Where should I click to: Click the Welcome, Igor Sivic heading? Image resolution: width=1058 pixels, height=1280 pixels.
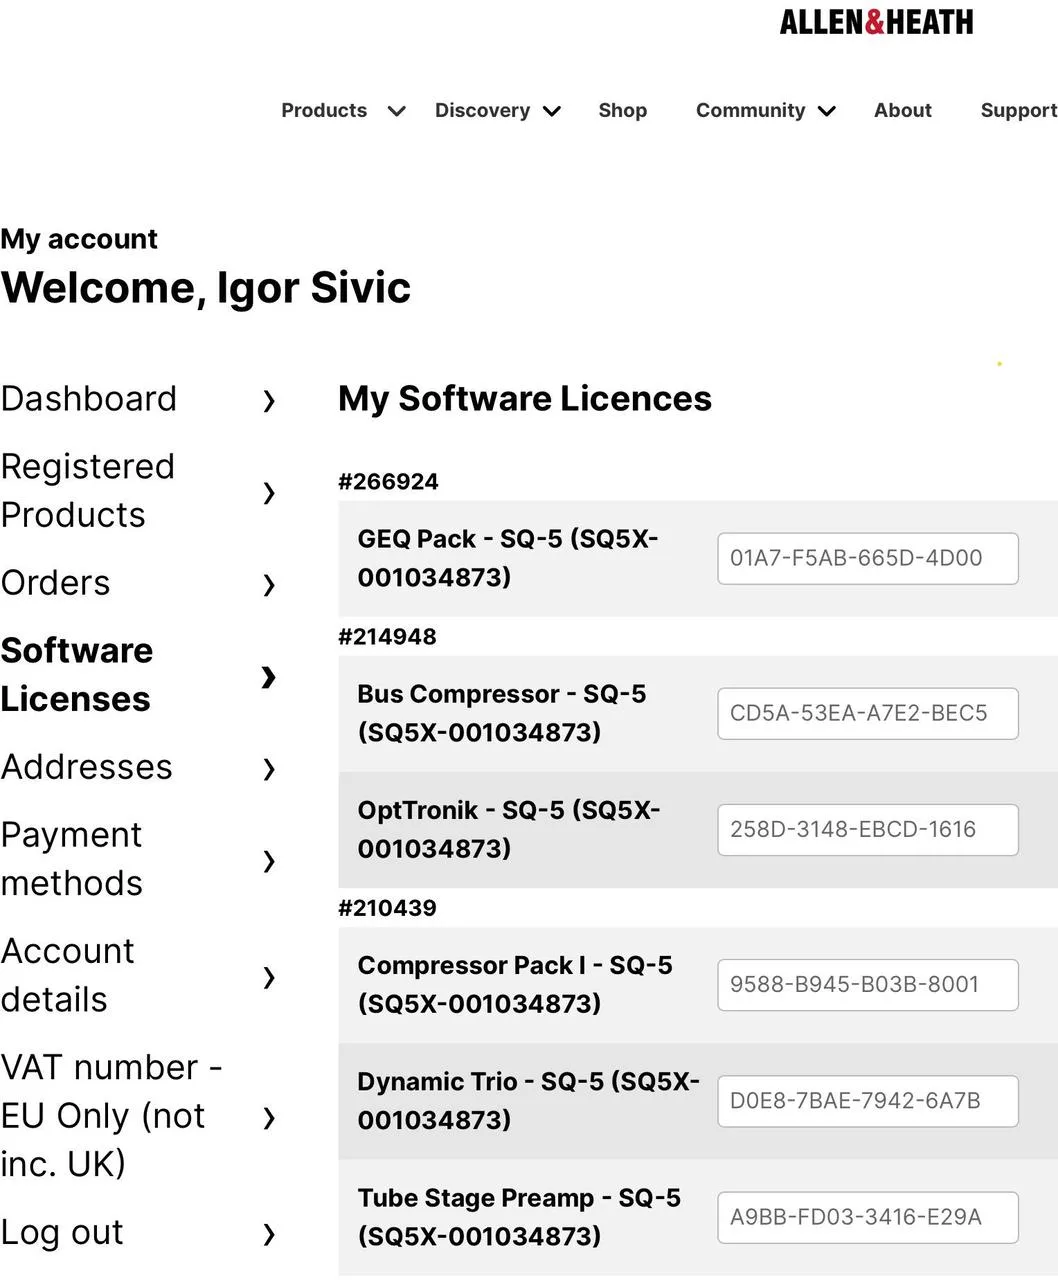click(206, 287)
